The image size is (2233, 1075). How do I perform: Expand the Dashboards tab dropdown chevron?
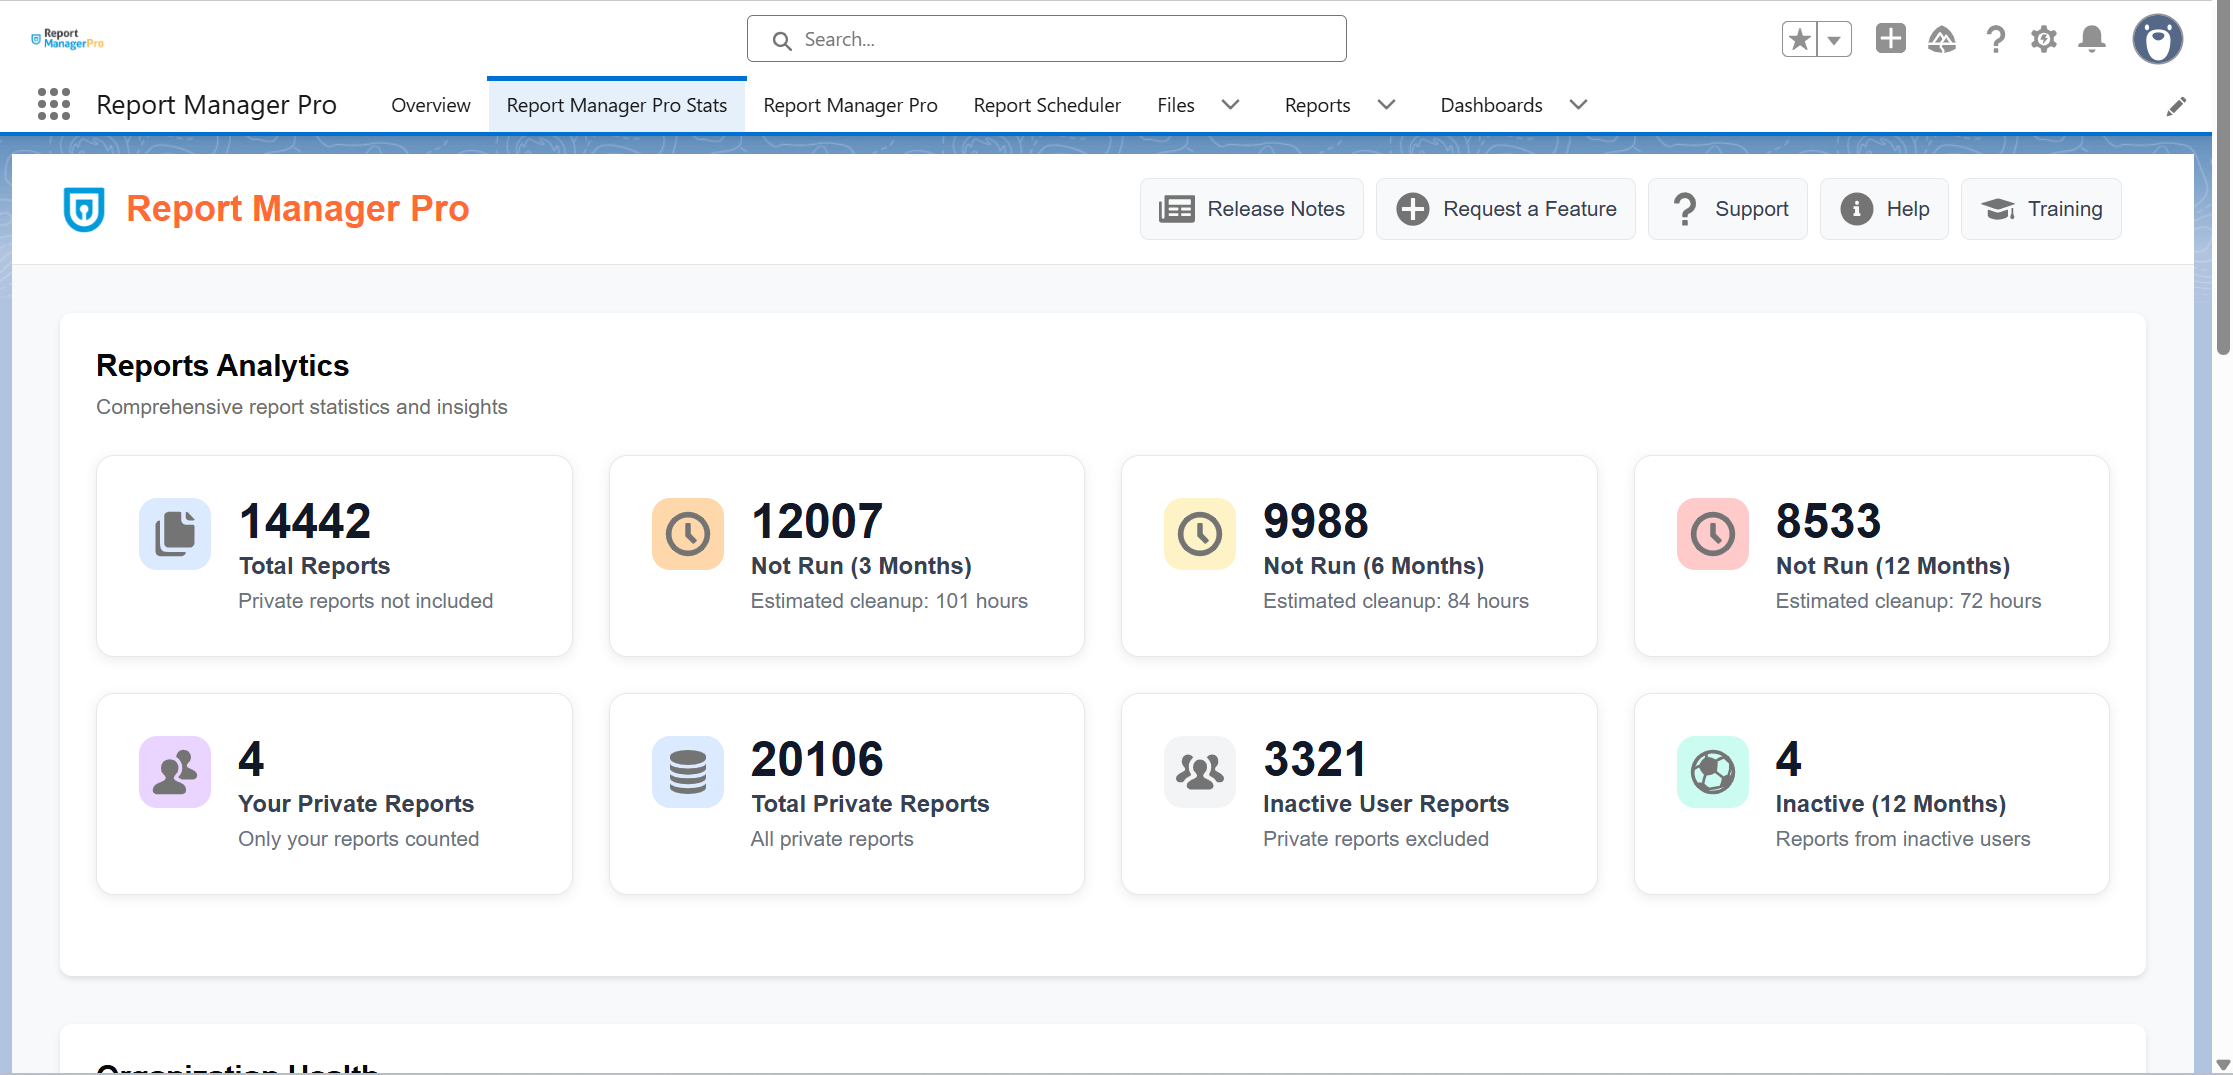point(1579,105)
